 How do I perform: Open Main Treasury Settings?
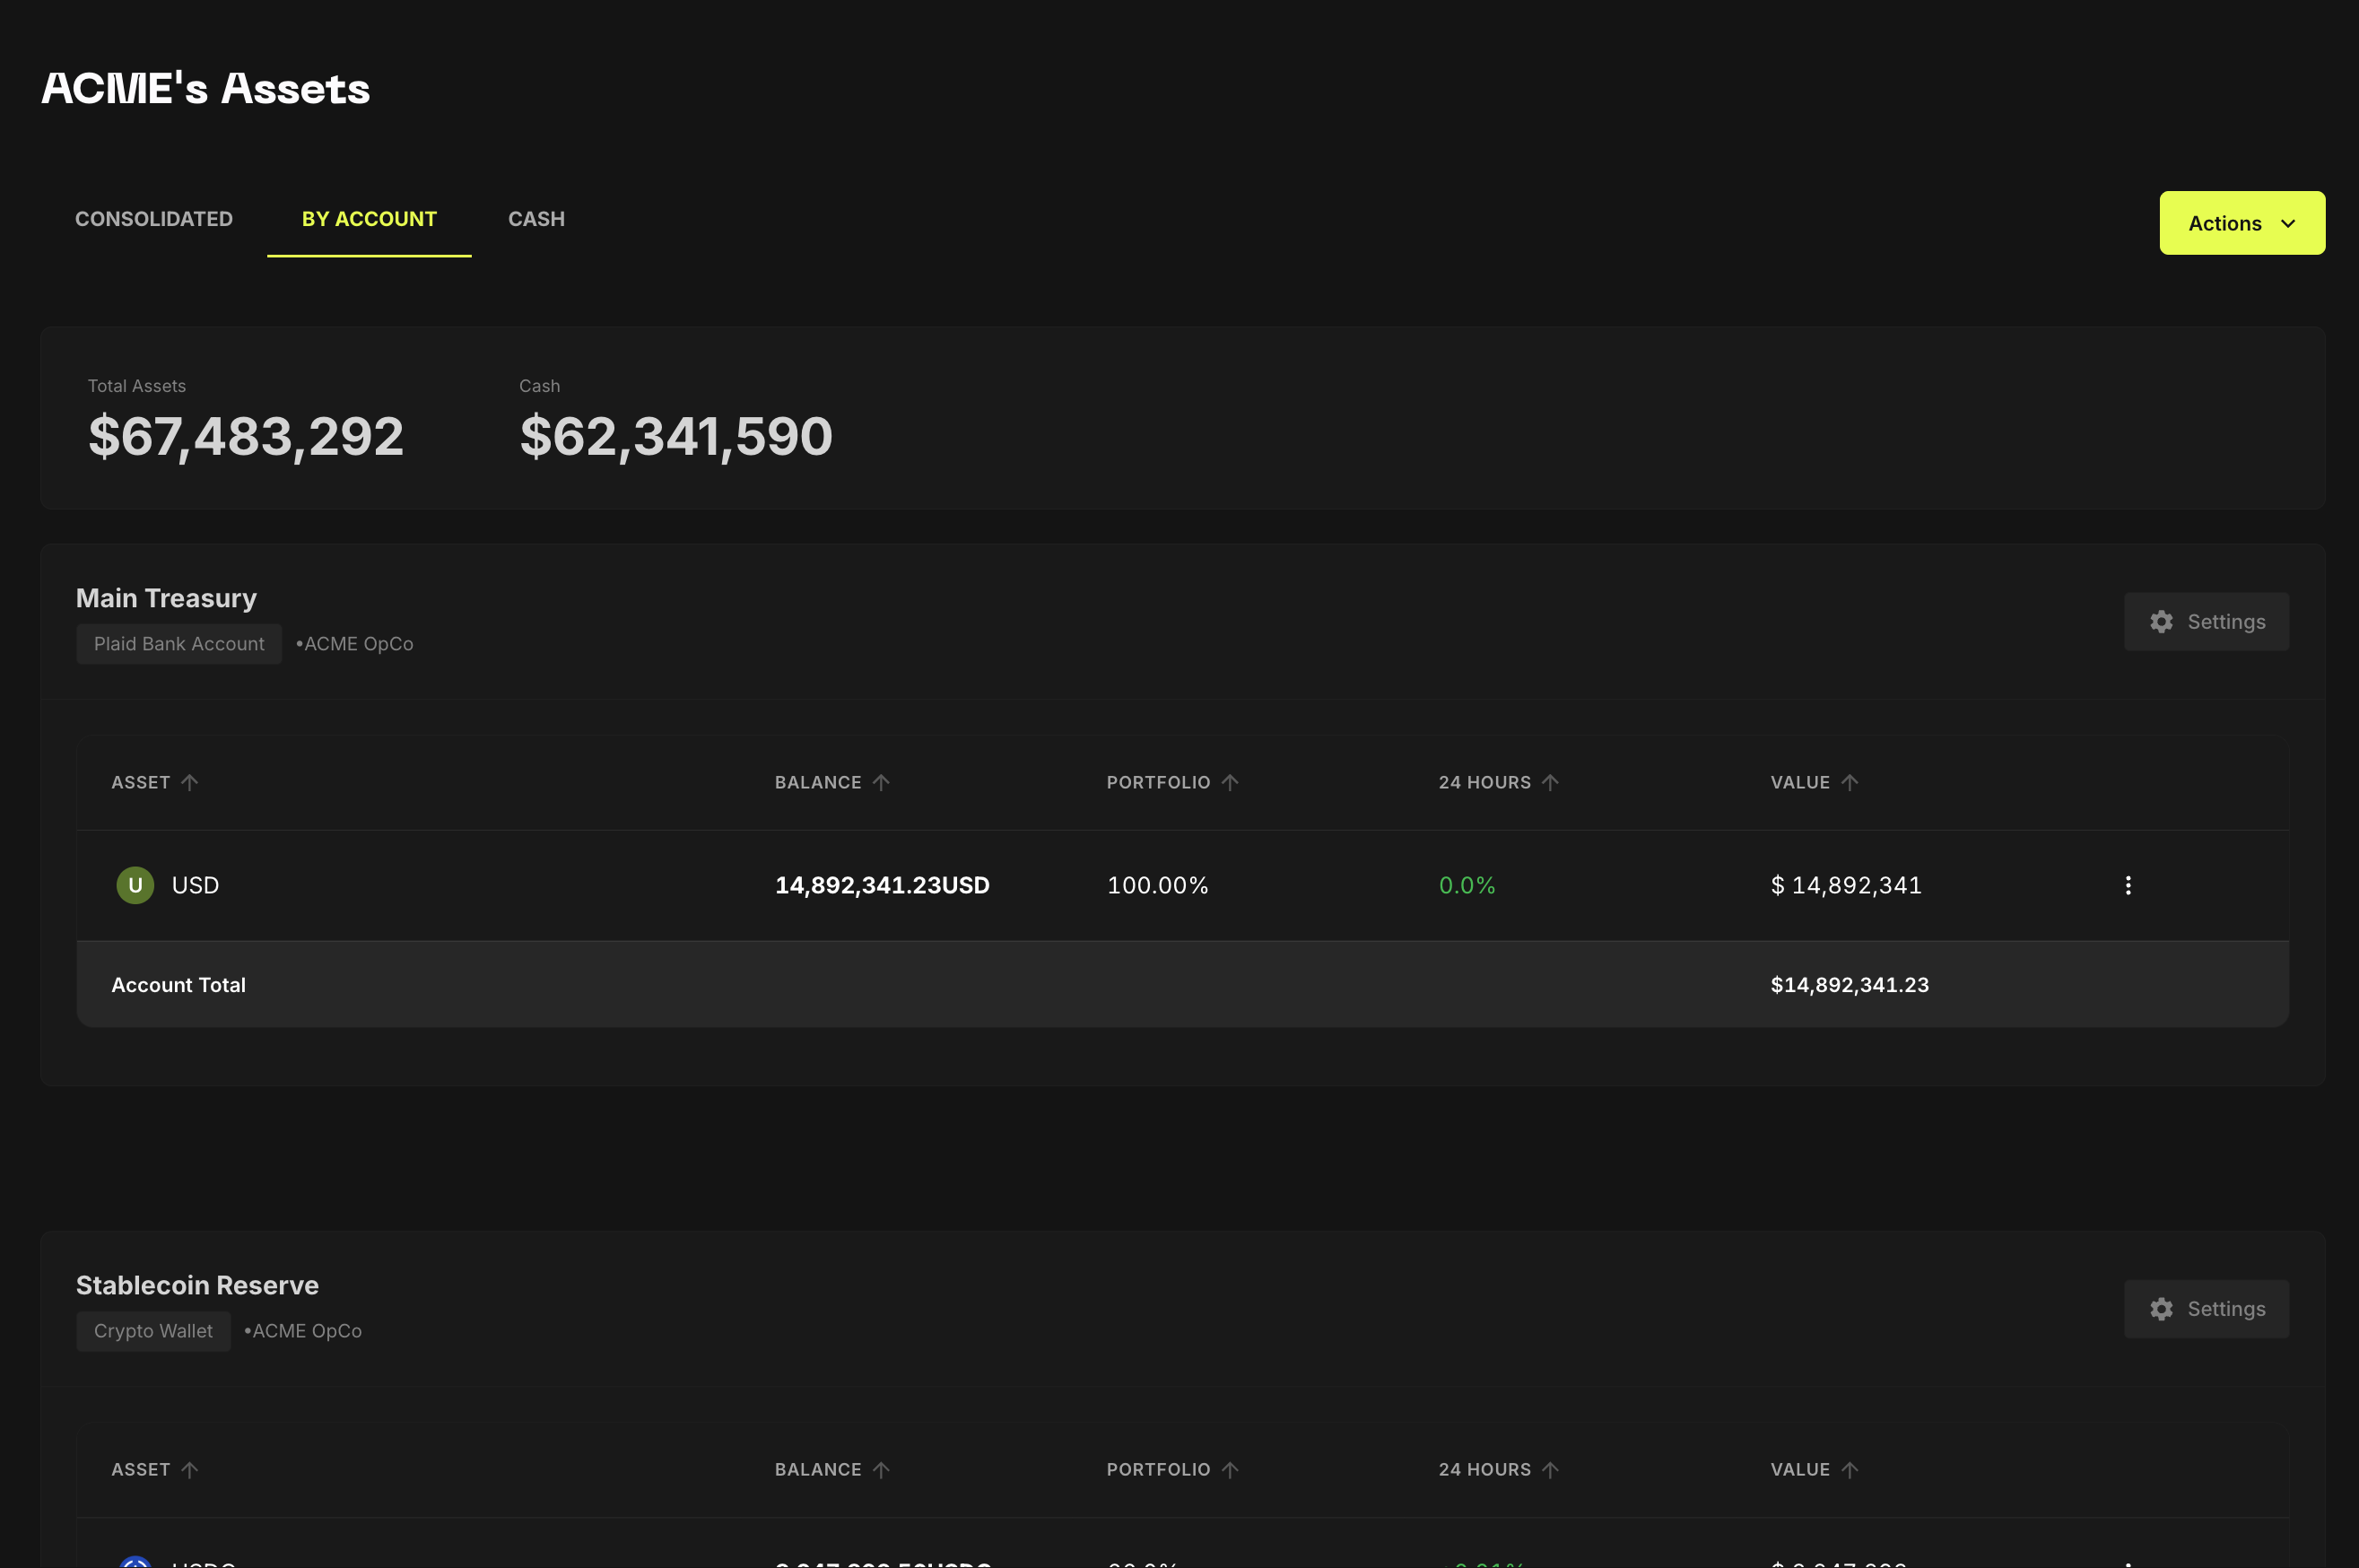(2206, 622)
